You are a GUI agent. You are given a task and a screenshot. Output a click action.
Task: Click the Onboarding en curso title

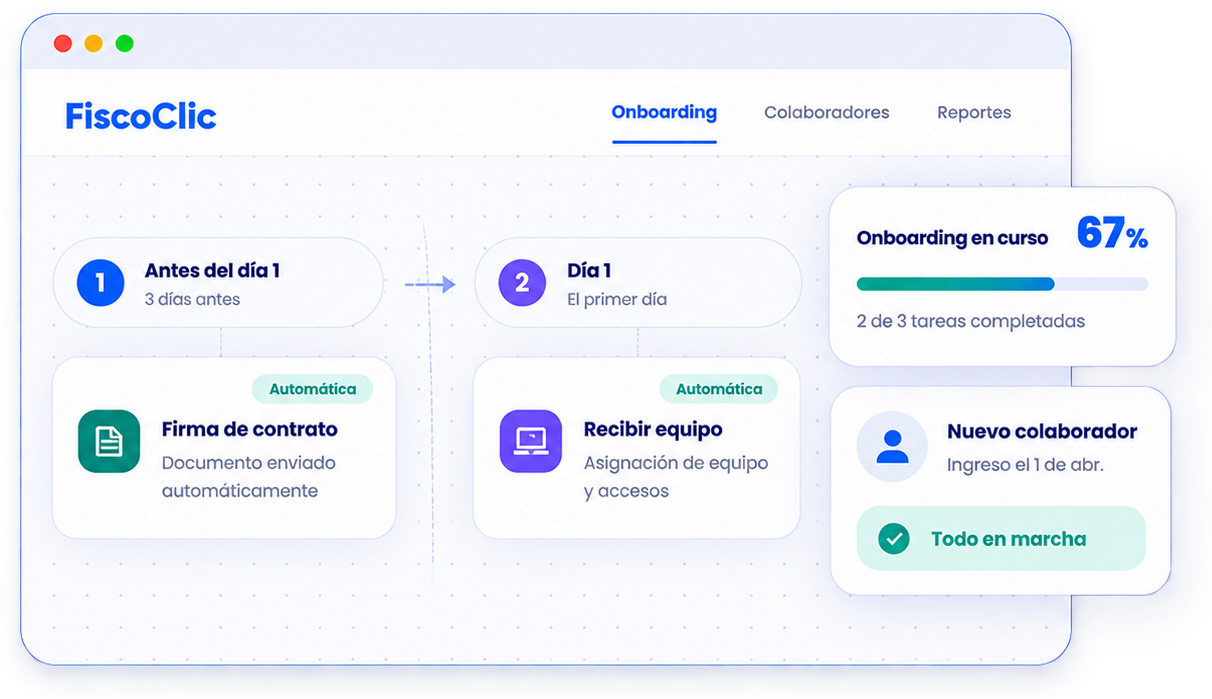[x=952, y=238]
